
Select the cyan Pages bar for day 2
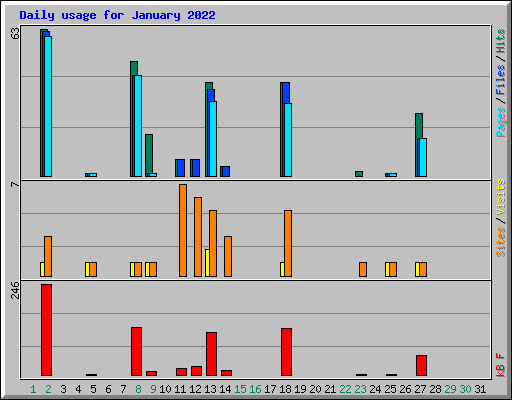pos(48,106)
